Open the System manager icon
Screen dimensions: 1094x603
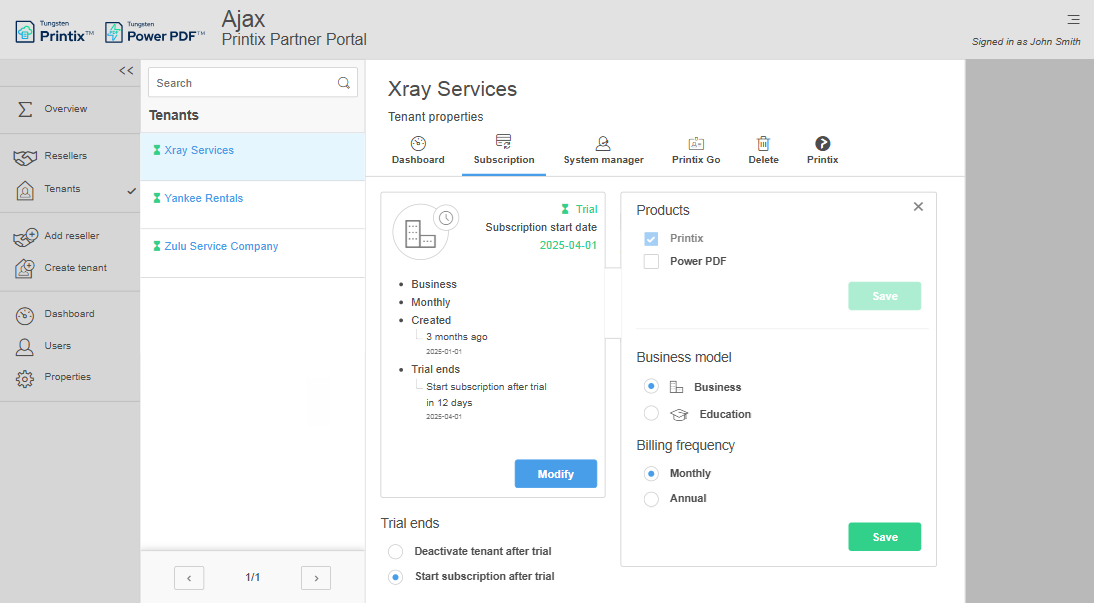(x=603, y=144)
